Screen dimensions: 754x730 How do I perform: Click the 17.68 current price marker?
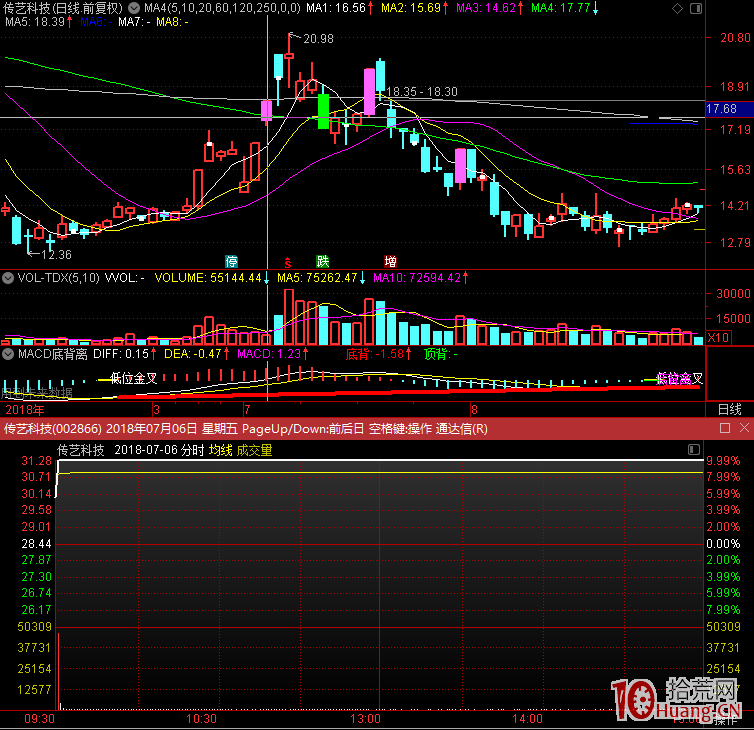722,109
